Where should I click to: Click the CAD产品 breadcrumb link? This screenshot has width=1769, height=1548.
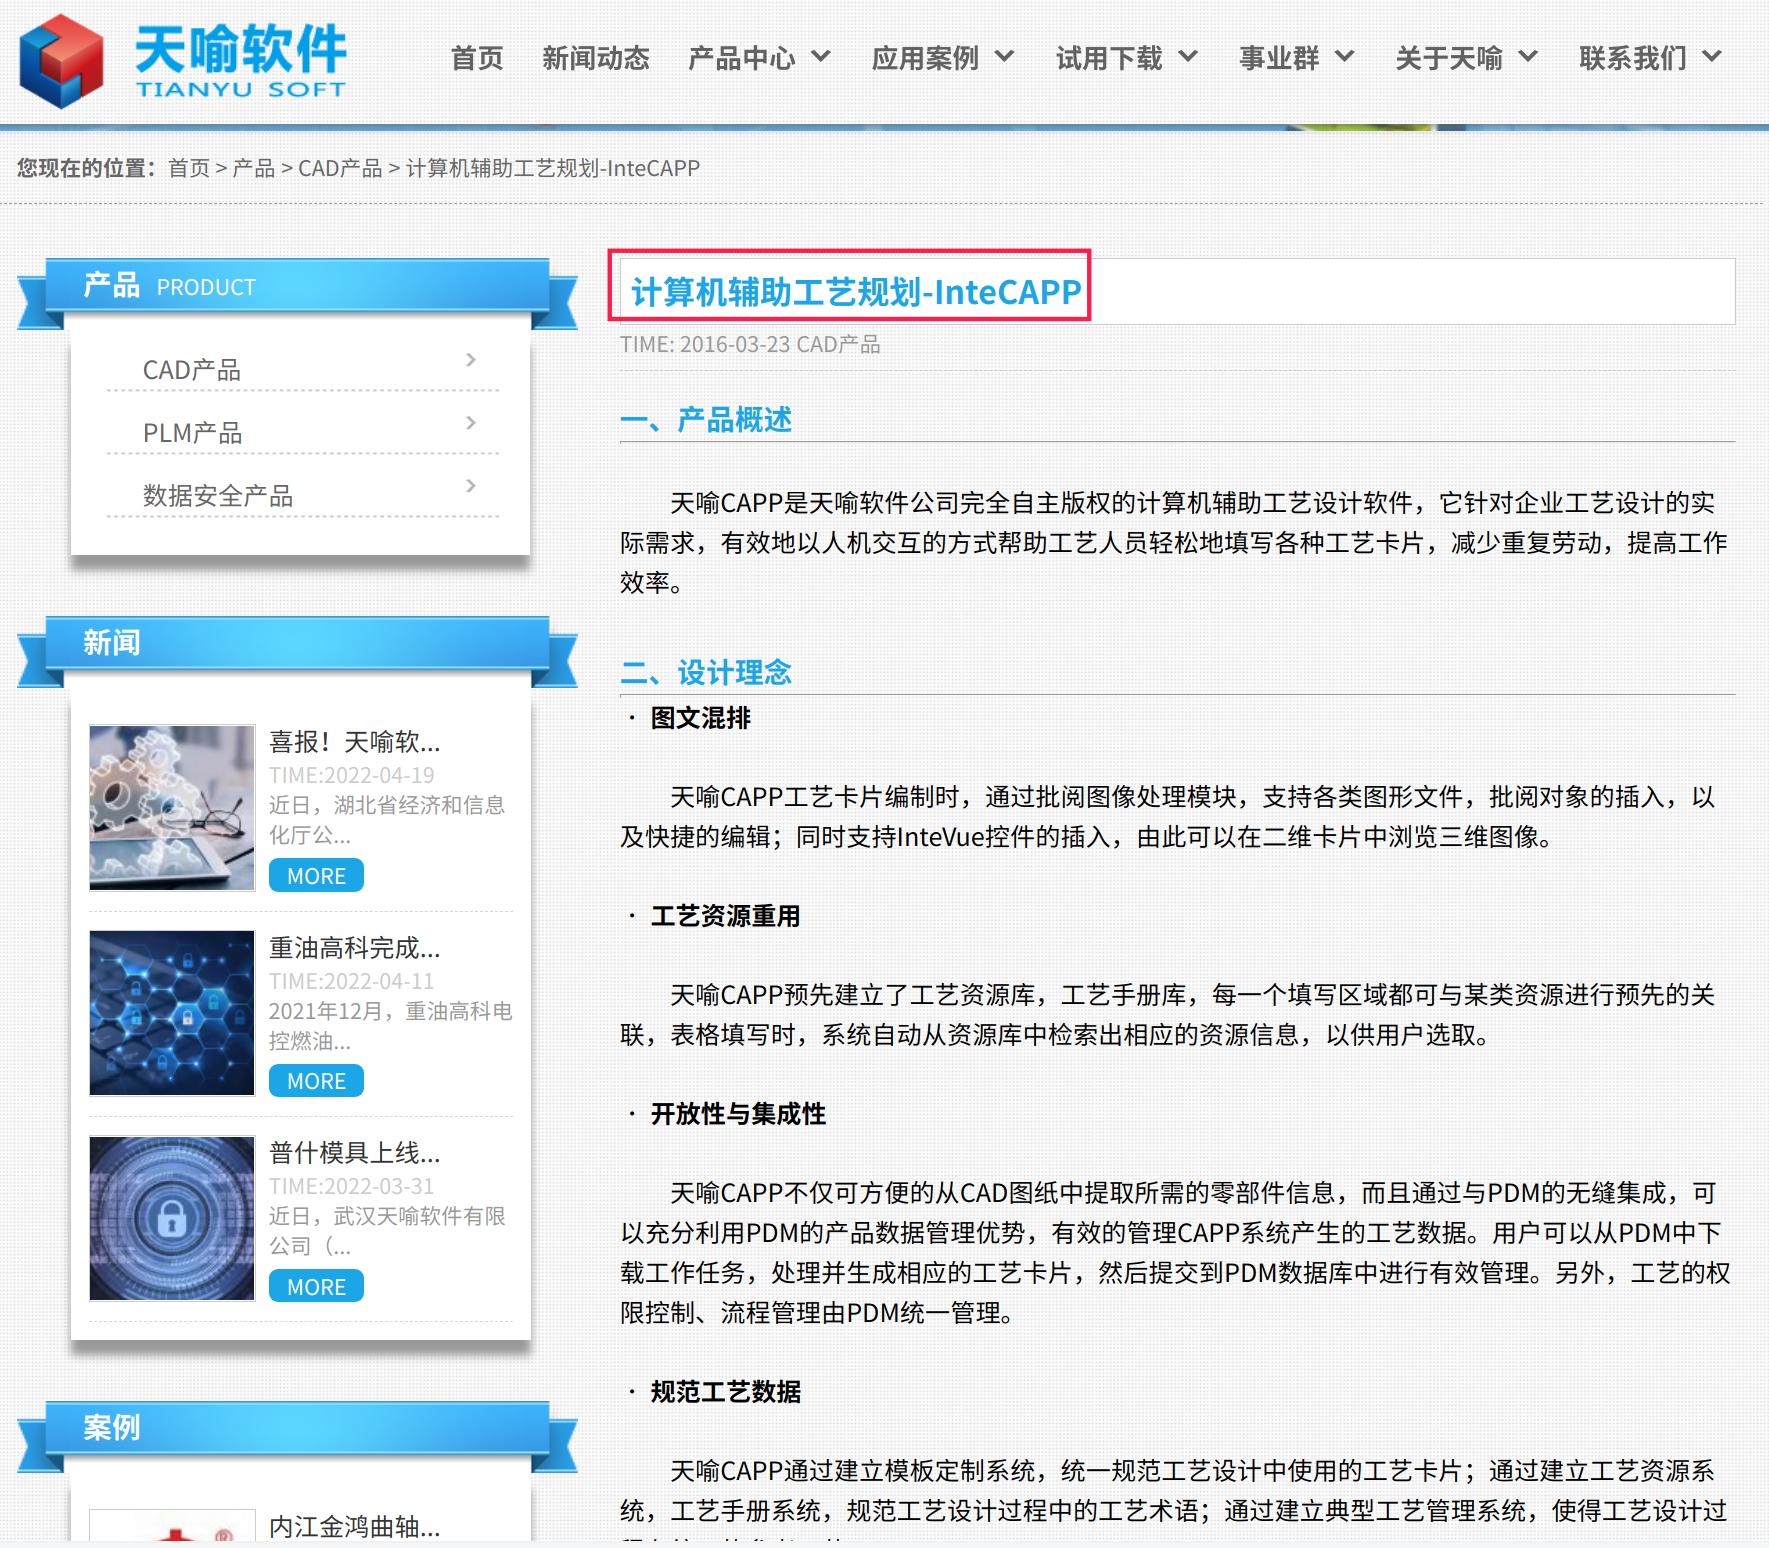342,167
